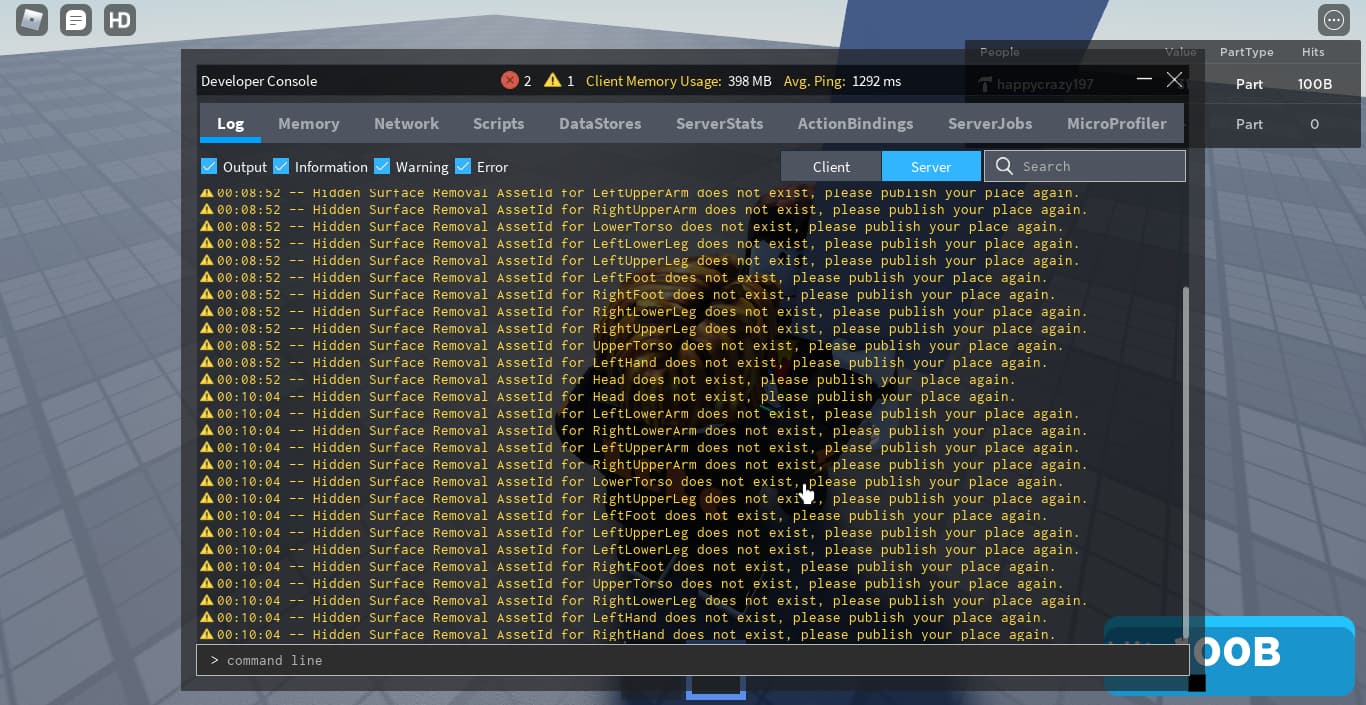Viewport: 1366px width, 705px height.
Task: Click the red error count icon
Action: (x=509, y=81)
